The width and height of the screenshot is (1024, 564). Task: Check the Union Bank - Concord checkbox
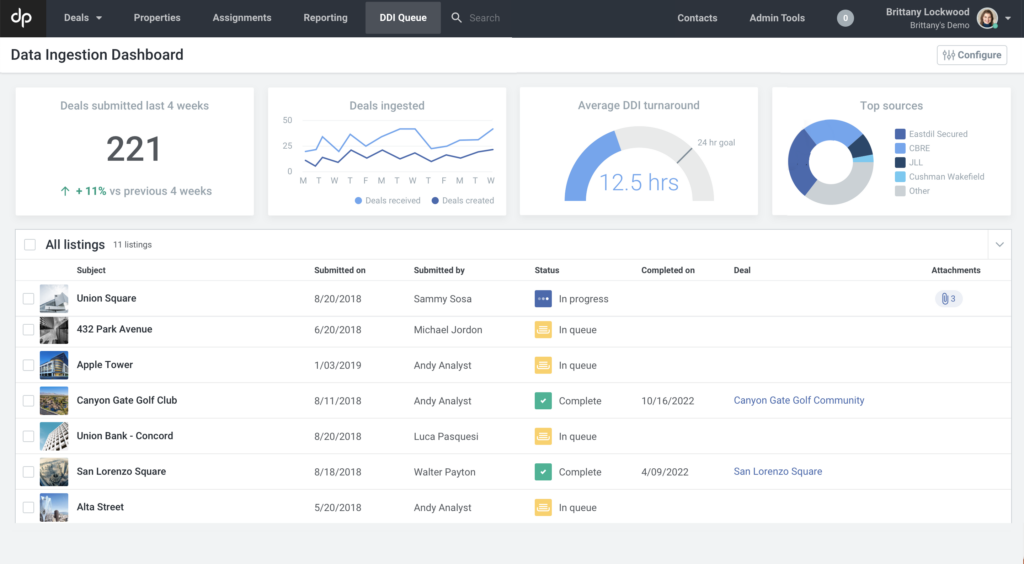click(x=28, y=436)
